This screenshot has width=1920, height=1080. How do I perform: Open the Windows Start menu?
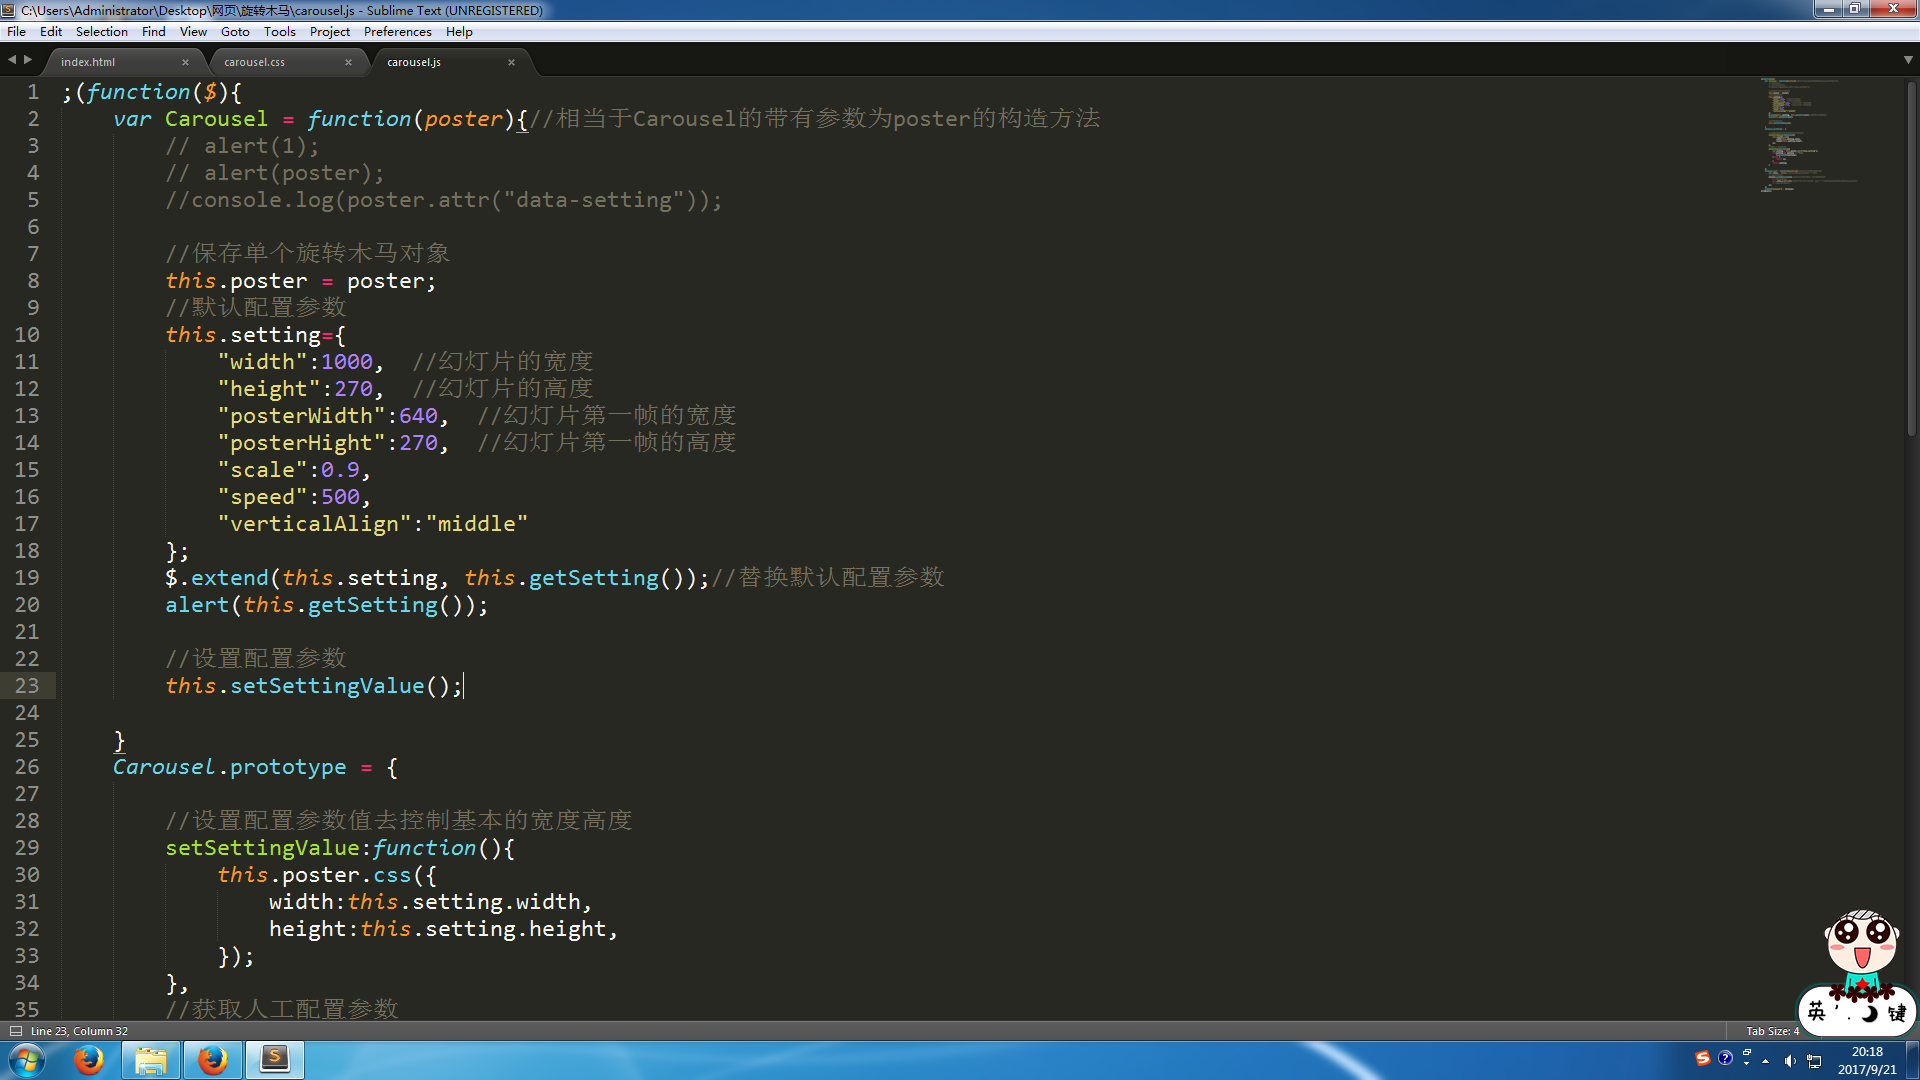pos(27,1060)
